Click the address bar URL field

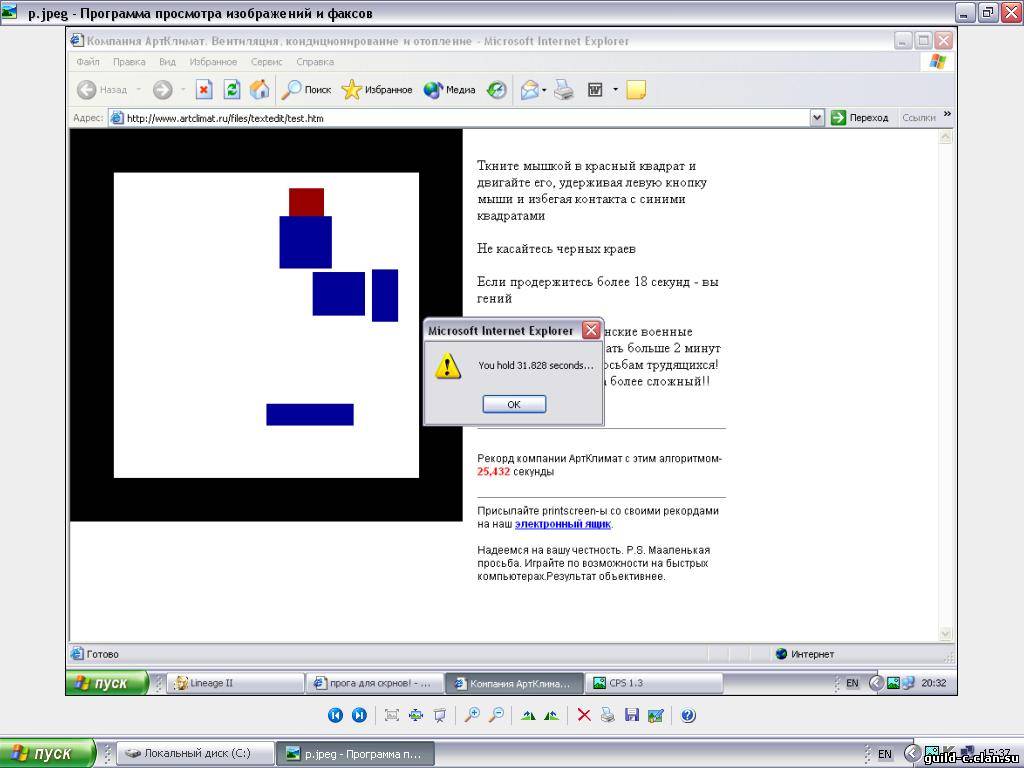tap(459, 118)
